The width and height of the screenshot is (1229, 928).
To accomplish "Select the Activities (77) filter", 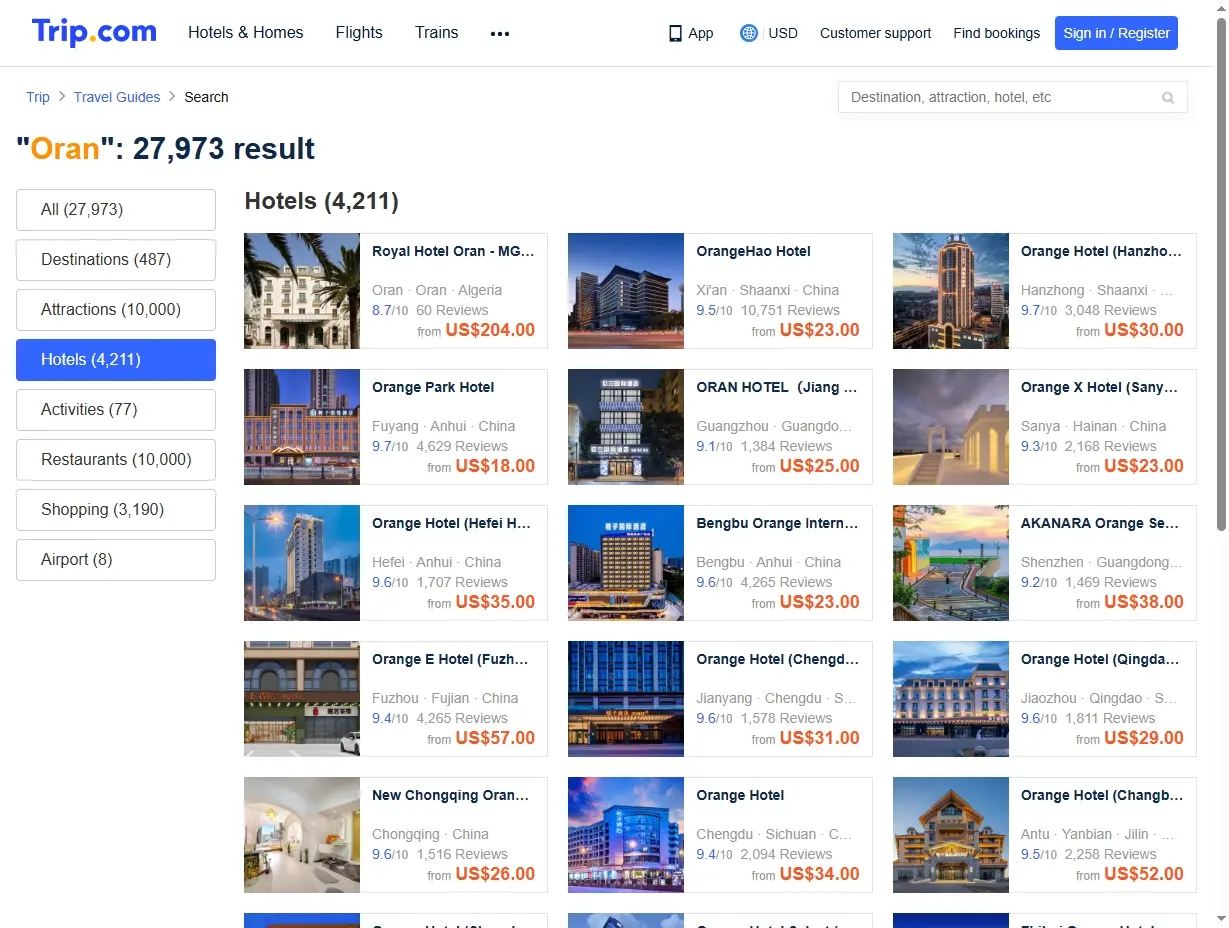I will coord(116,410).
